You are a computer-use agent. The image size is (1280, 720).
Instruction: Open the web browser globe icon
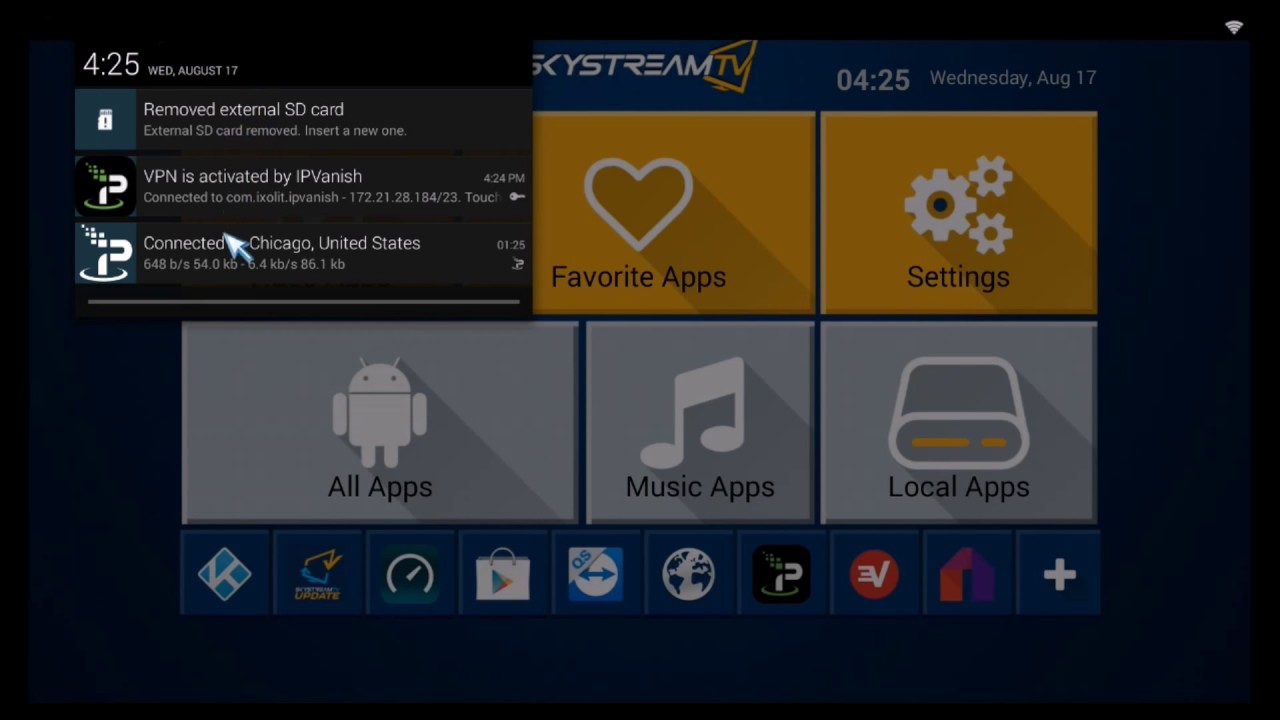[x=688, y=574]
